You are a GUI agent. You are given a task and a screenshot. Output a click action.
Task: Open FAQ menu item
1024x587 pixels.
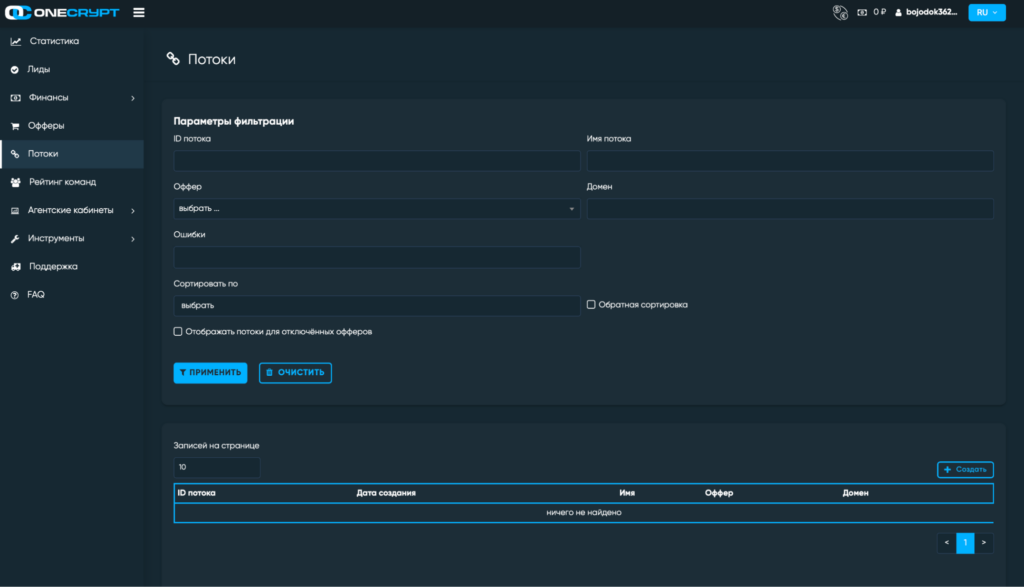pyautogui.click(x=36, y=294)
